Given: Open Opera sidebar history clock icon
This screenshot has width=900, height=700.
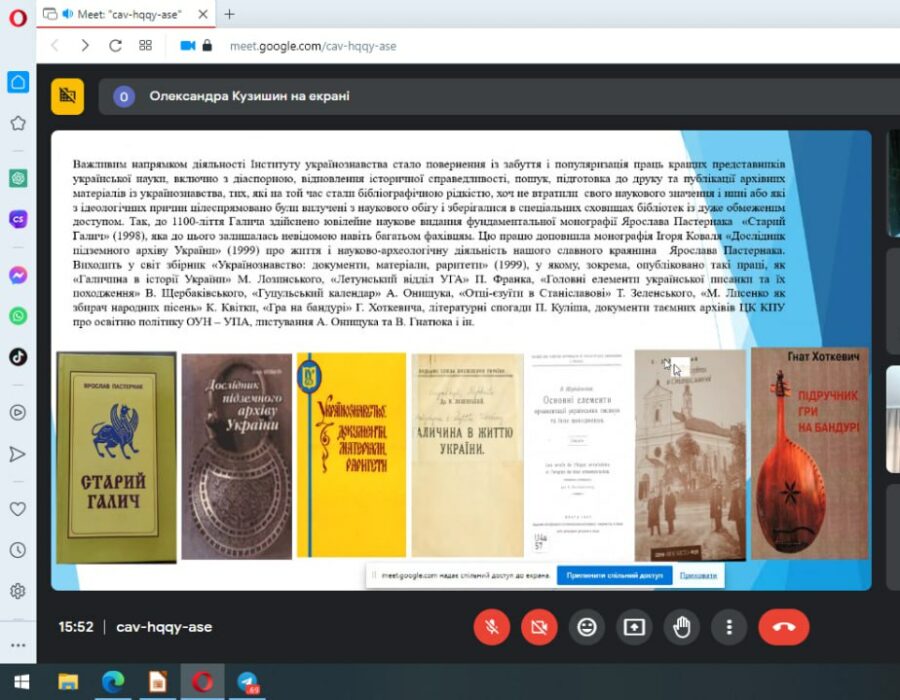Looking at the screenshot, I should pyautogui.click(x=18, y=550).
